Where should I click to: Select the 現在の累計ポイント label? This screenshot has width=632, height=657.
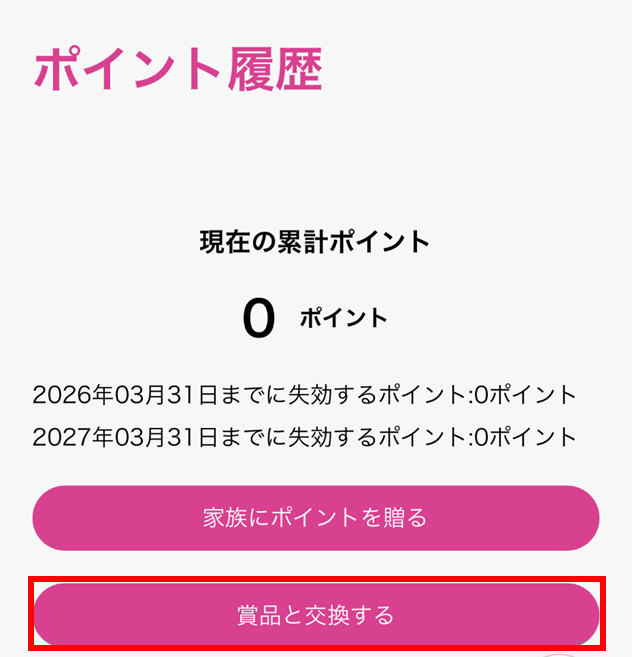tap(315, 241)
